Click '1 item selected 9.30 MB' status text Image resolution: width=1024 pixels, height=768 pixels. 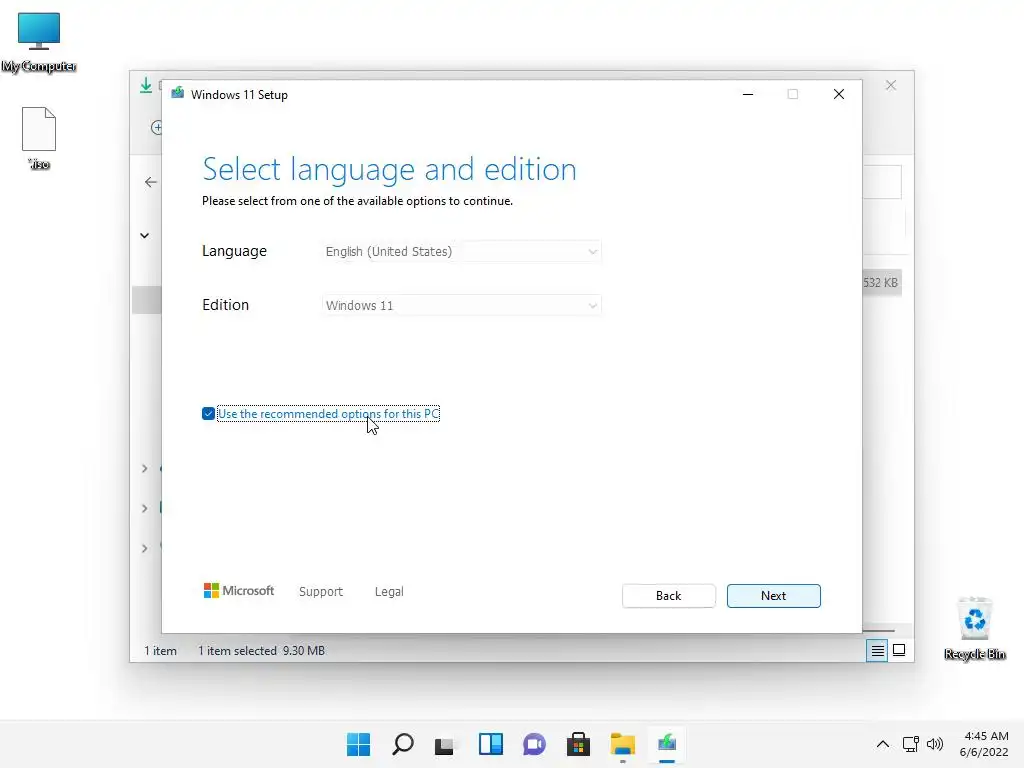[x=261, y=650]
